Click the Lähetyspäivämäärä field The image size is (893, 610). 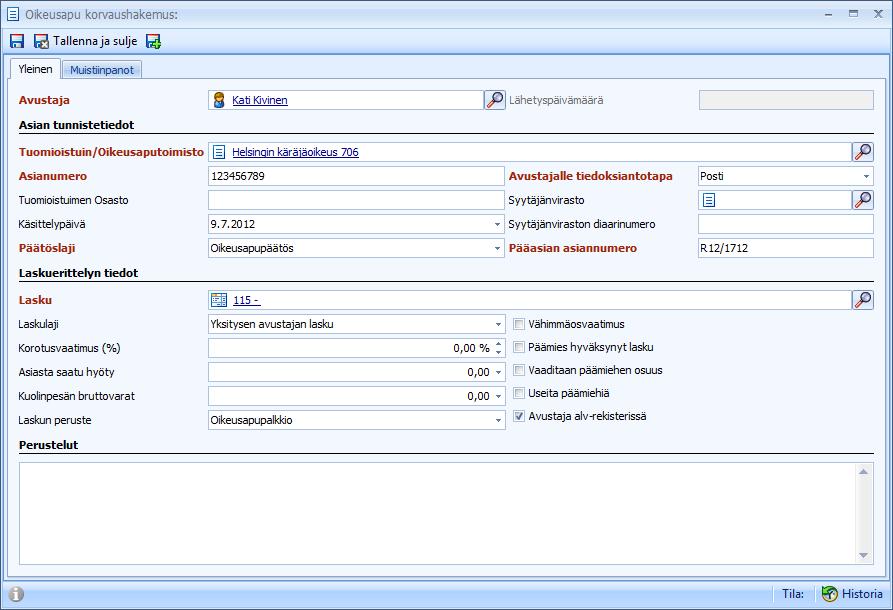[786, 100]
